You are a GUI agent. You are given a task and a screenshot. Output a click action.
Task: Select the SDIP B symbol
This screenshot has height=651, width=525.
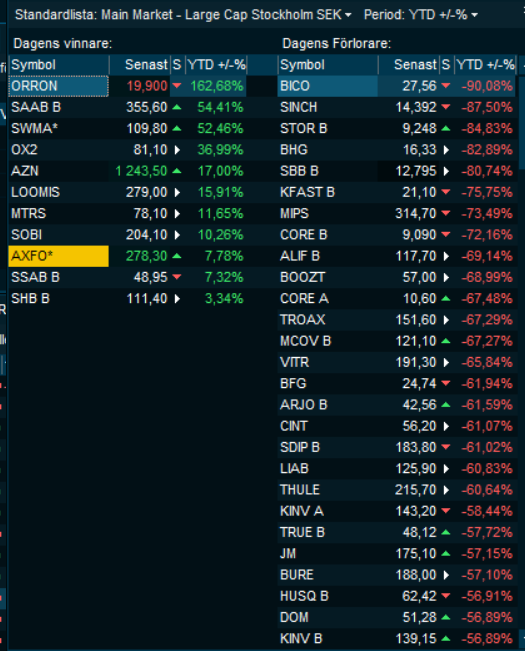point(300,447)
